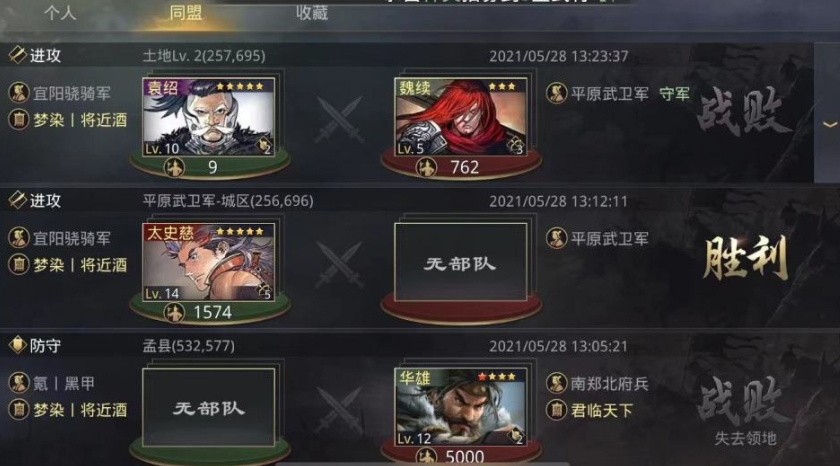Open the 魏续 defender portrait card

click(461, 117)
